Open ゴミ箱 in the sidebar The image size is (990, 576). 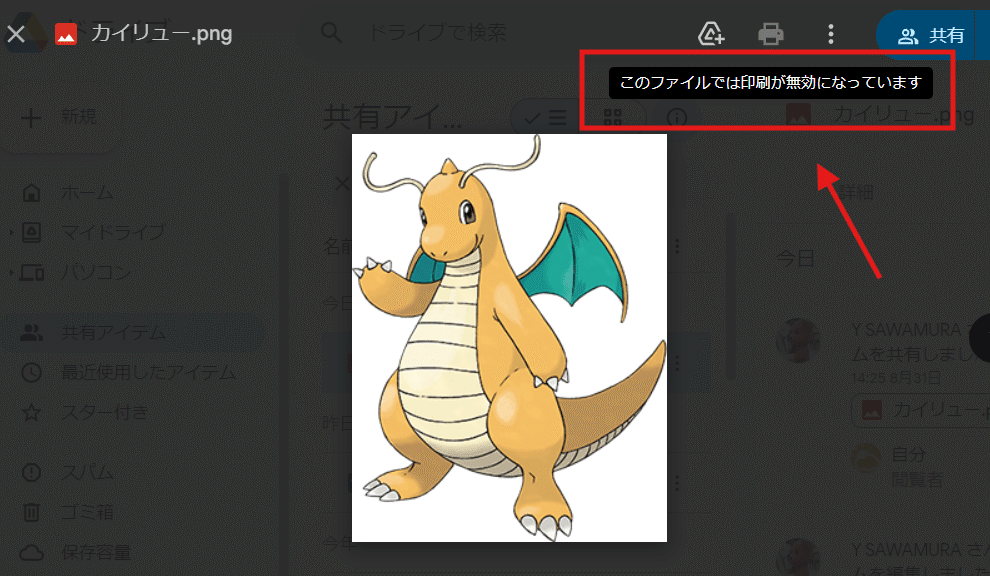87,512
